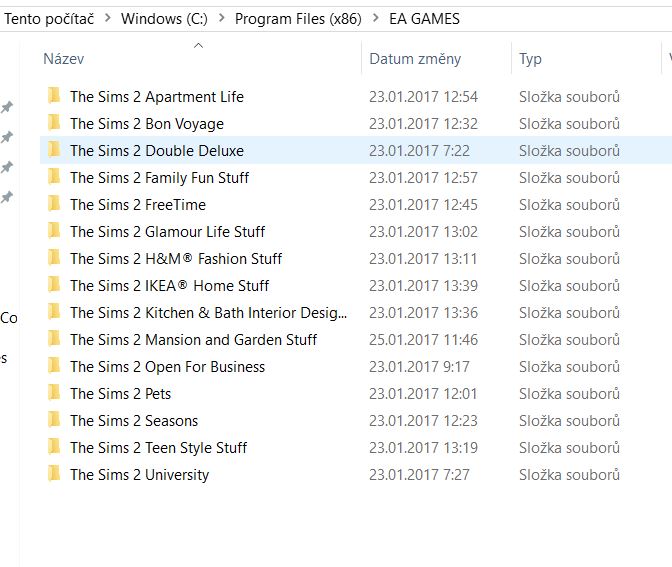Select The Sims 2 Open For Business

coord(167,367)
